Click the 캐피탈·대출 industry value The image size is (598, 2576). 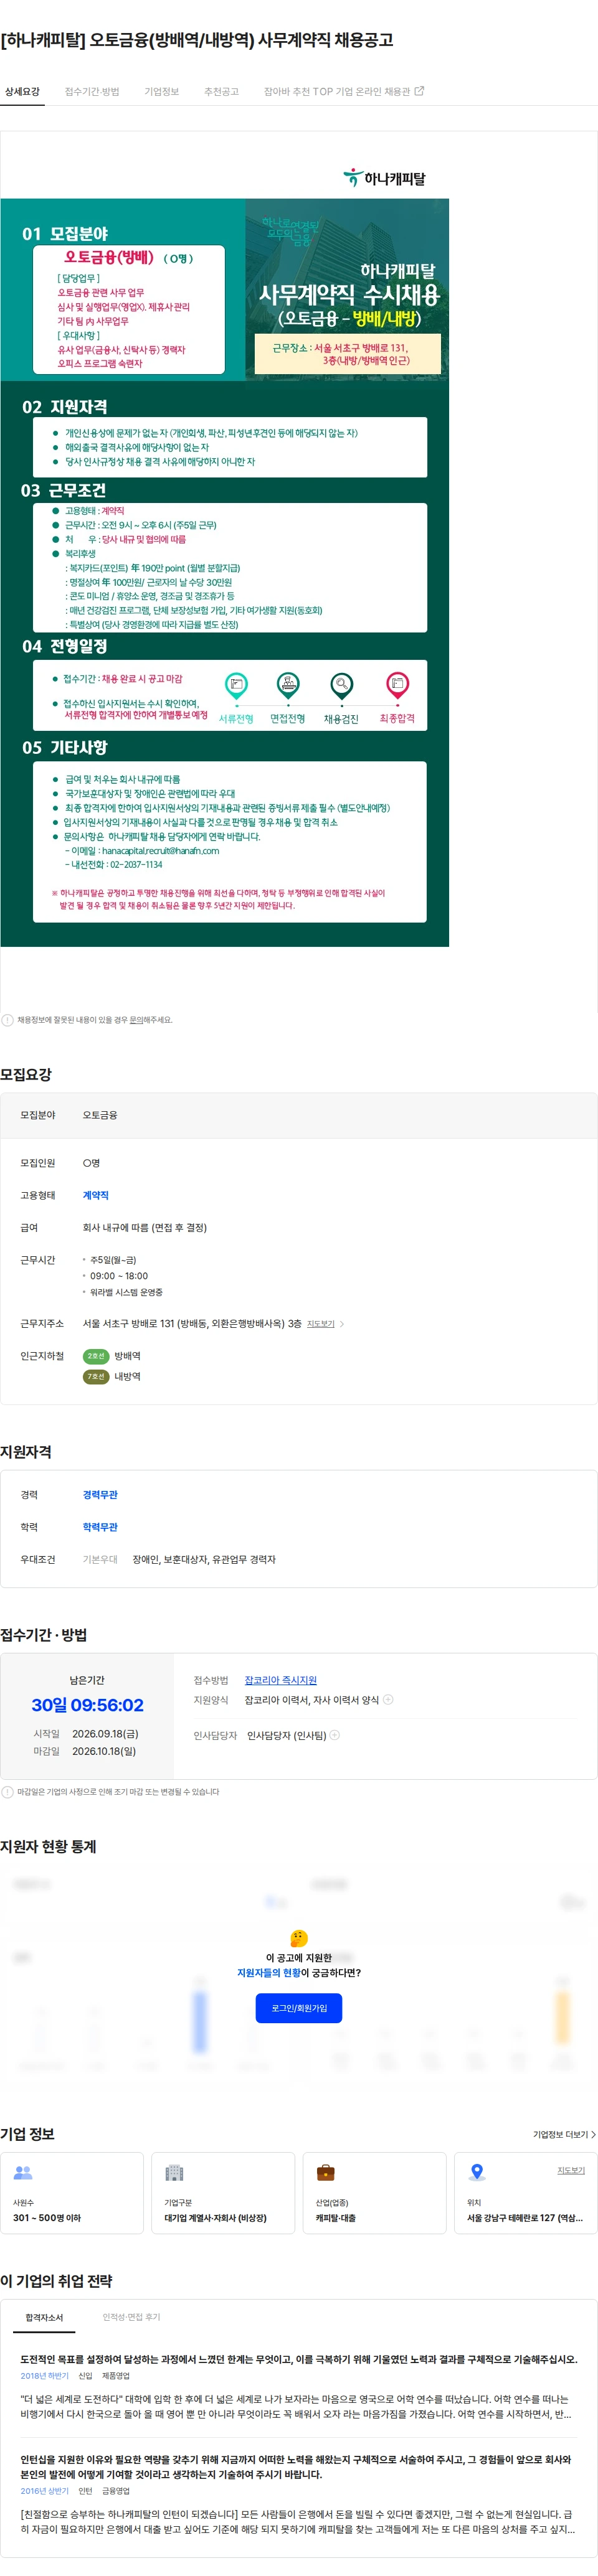[x=336, y=2218]
